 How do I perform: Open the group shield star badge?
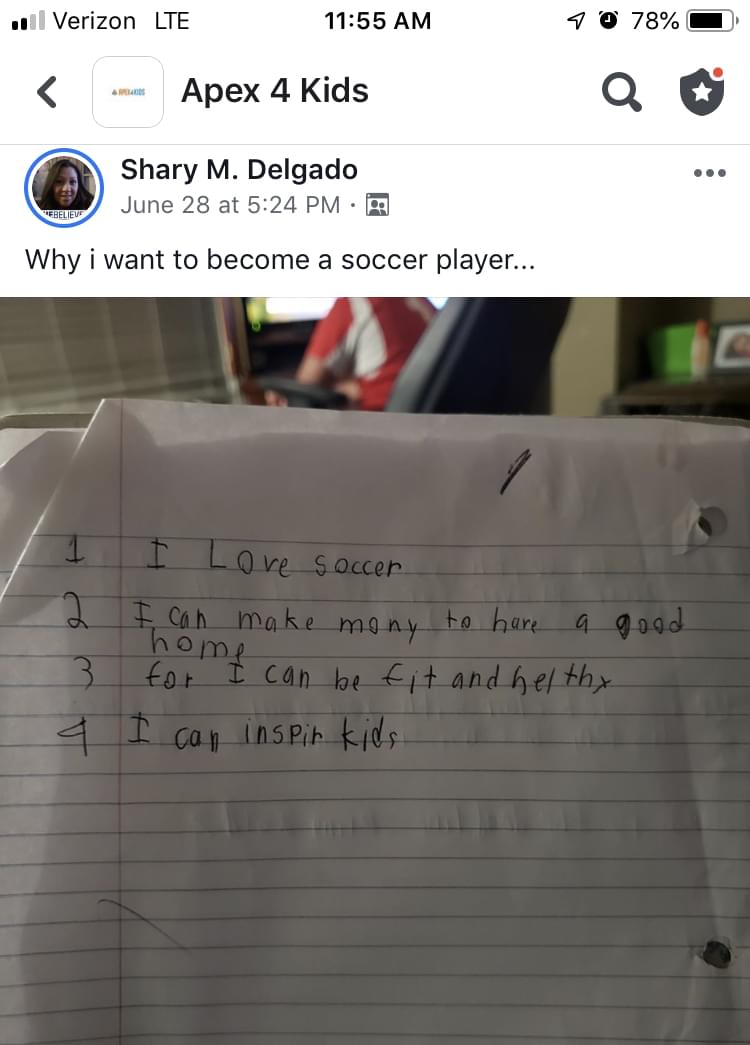coord(702,91)
